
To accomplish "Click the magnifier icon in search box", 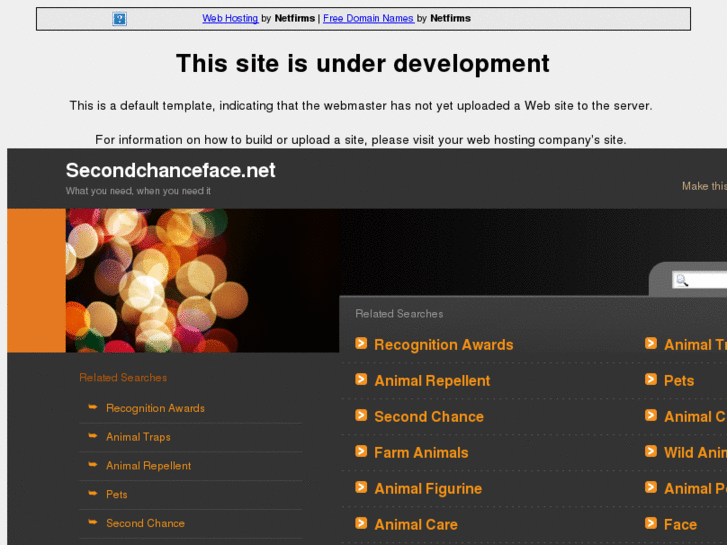I will click(x=682, y=280).
